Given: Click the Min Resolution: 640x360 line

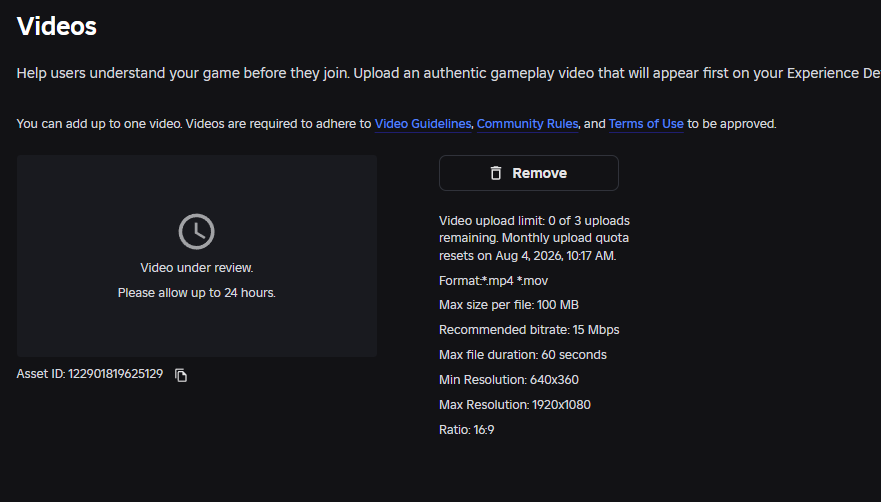Looking at the screenshot, I should [509, 379].
